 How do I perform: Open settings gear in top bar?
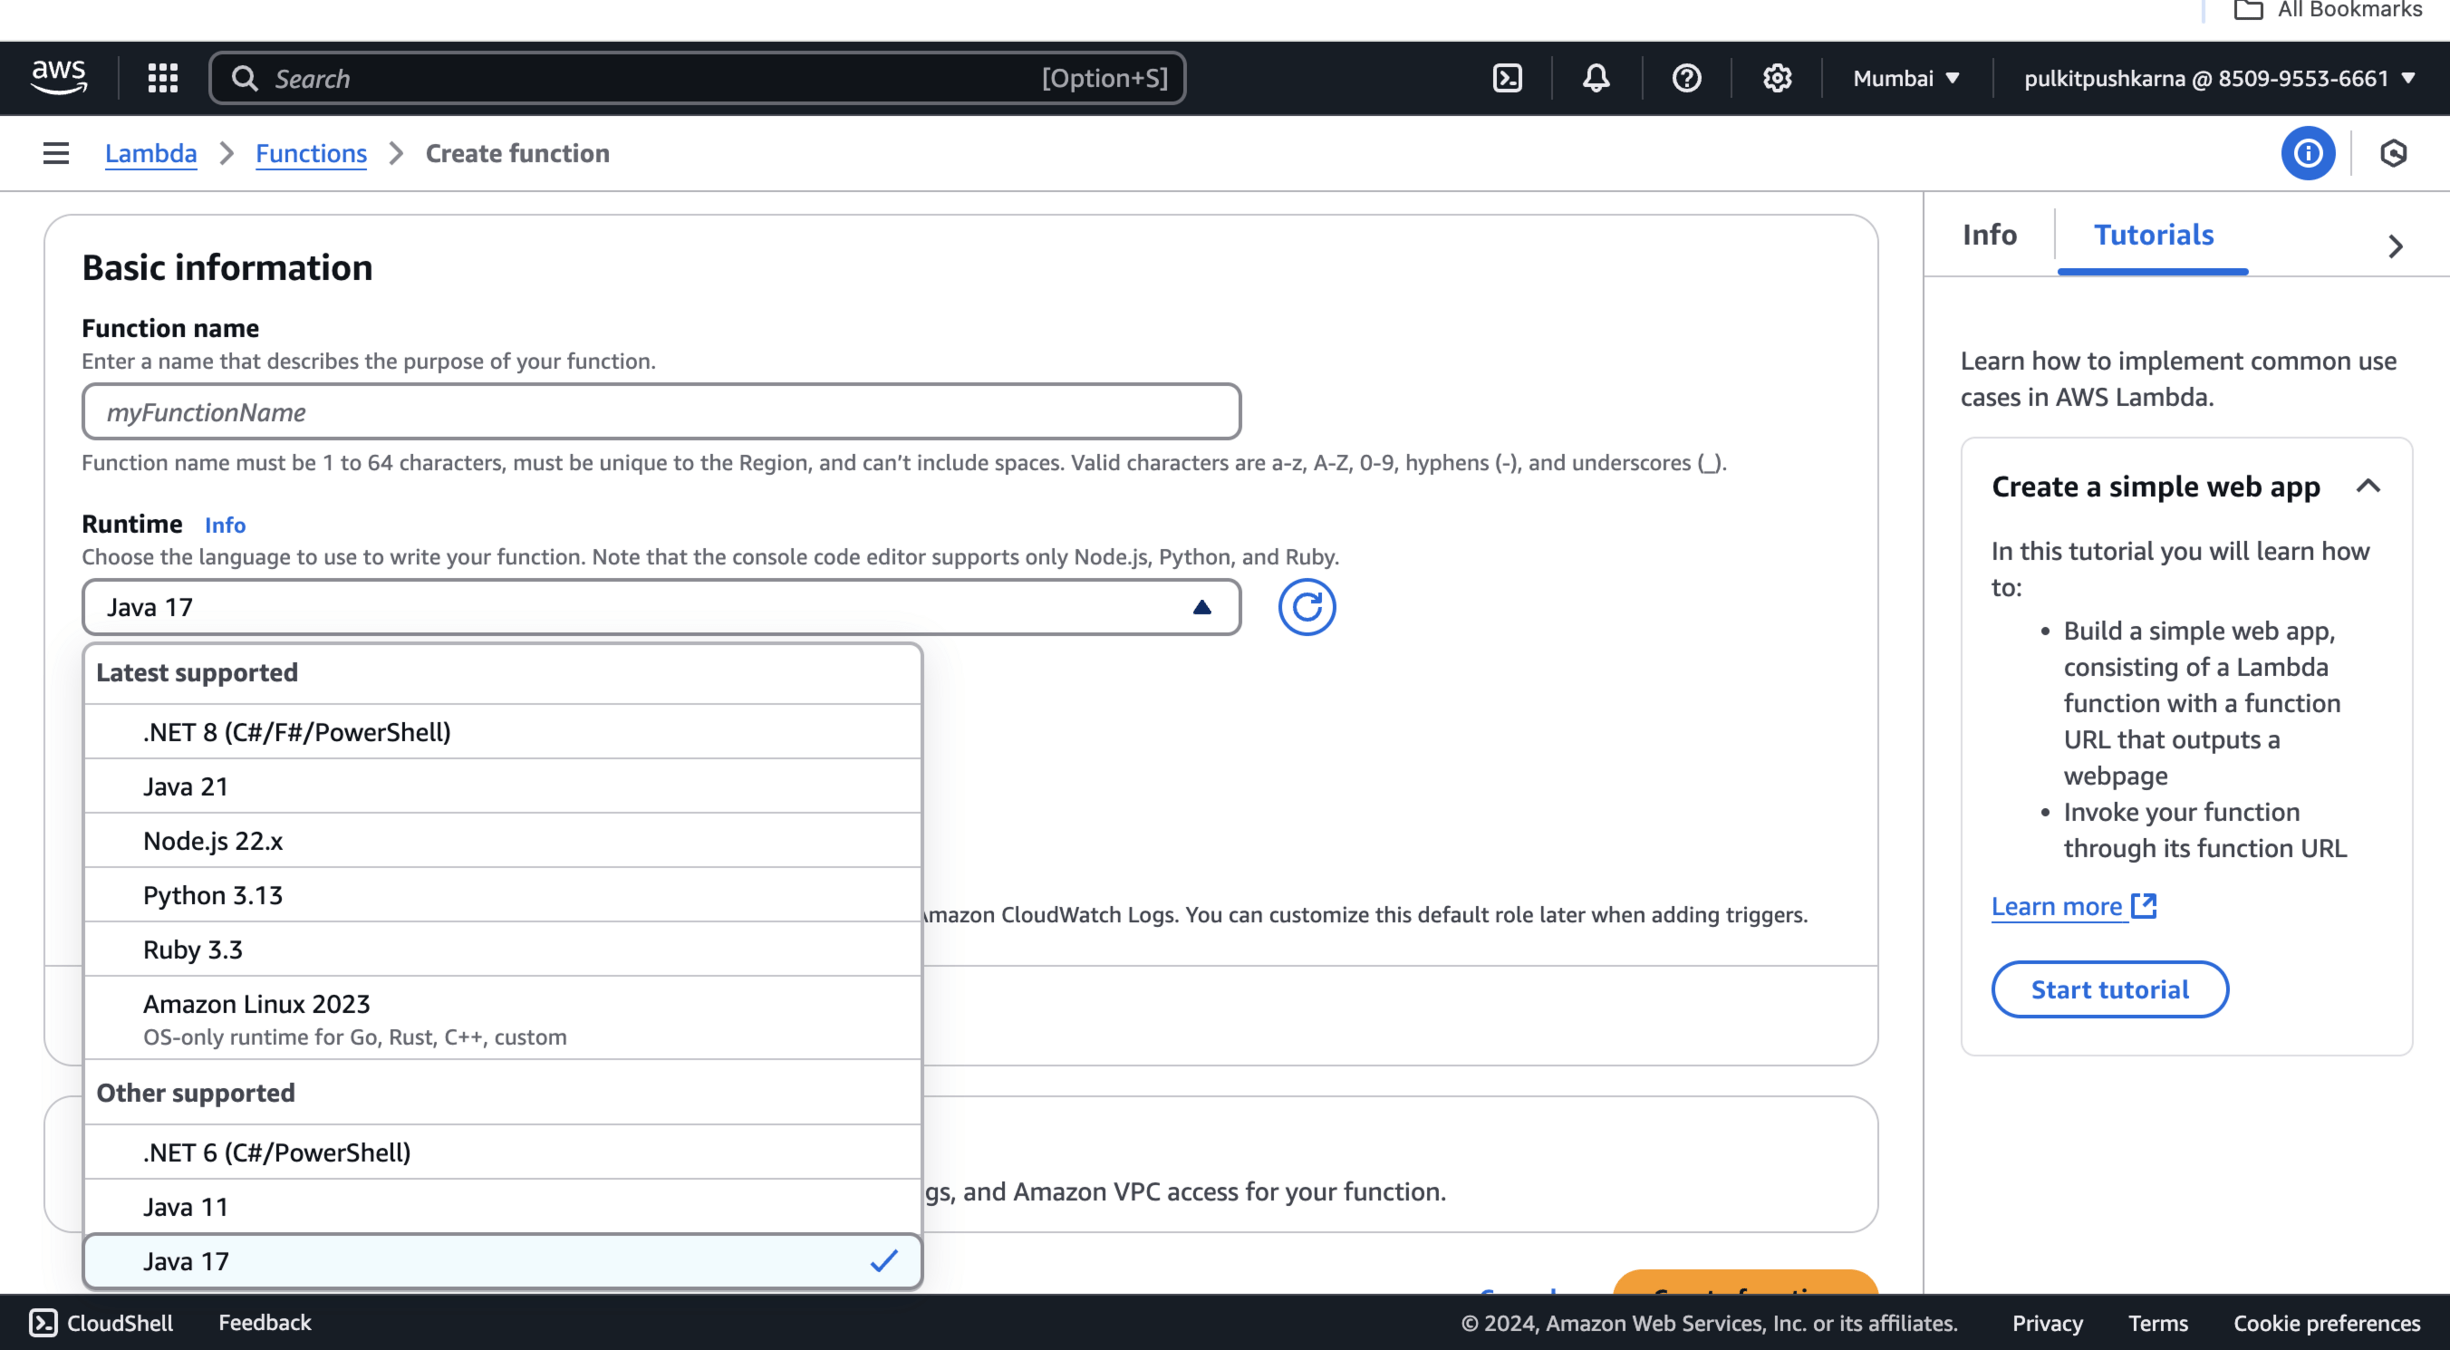[1776, 78]
